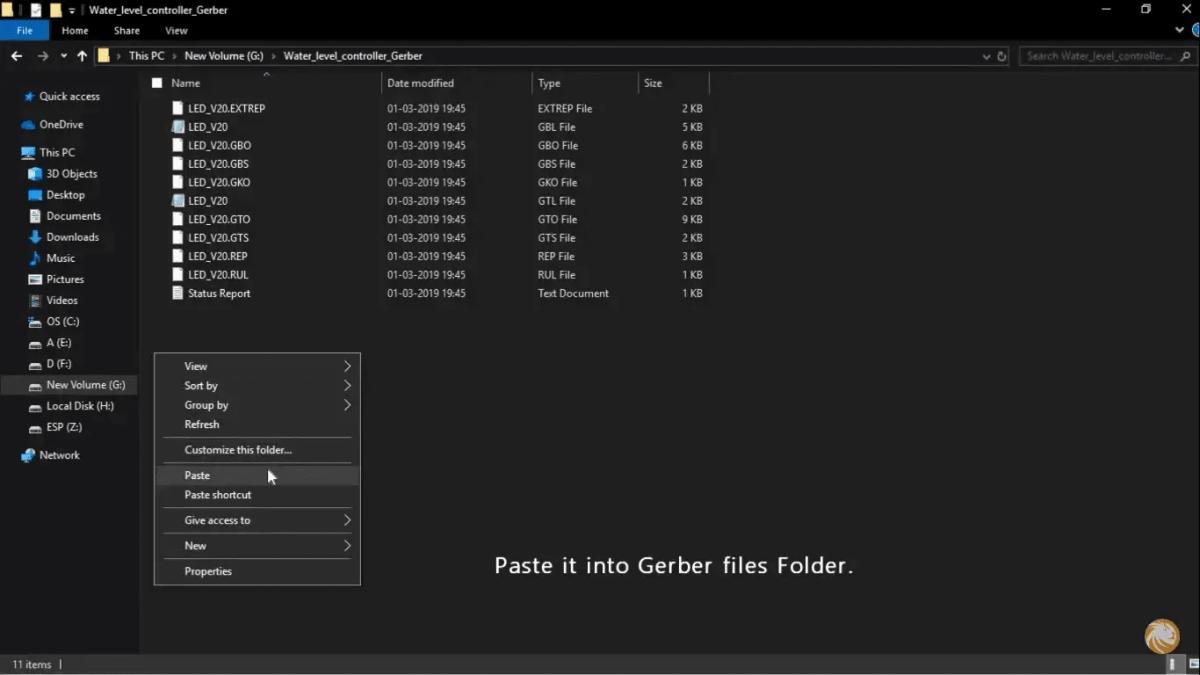Open the 3D Objects folder icon

click(x=35, y=174)
